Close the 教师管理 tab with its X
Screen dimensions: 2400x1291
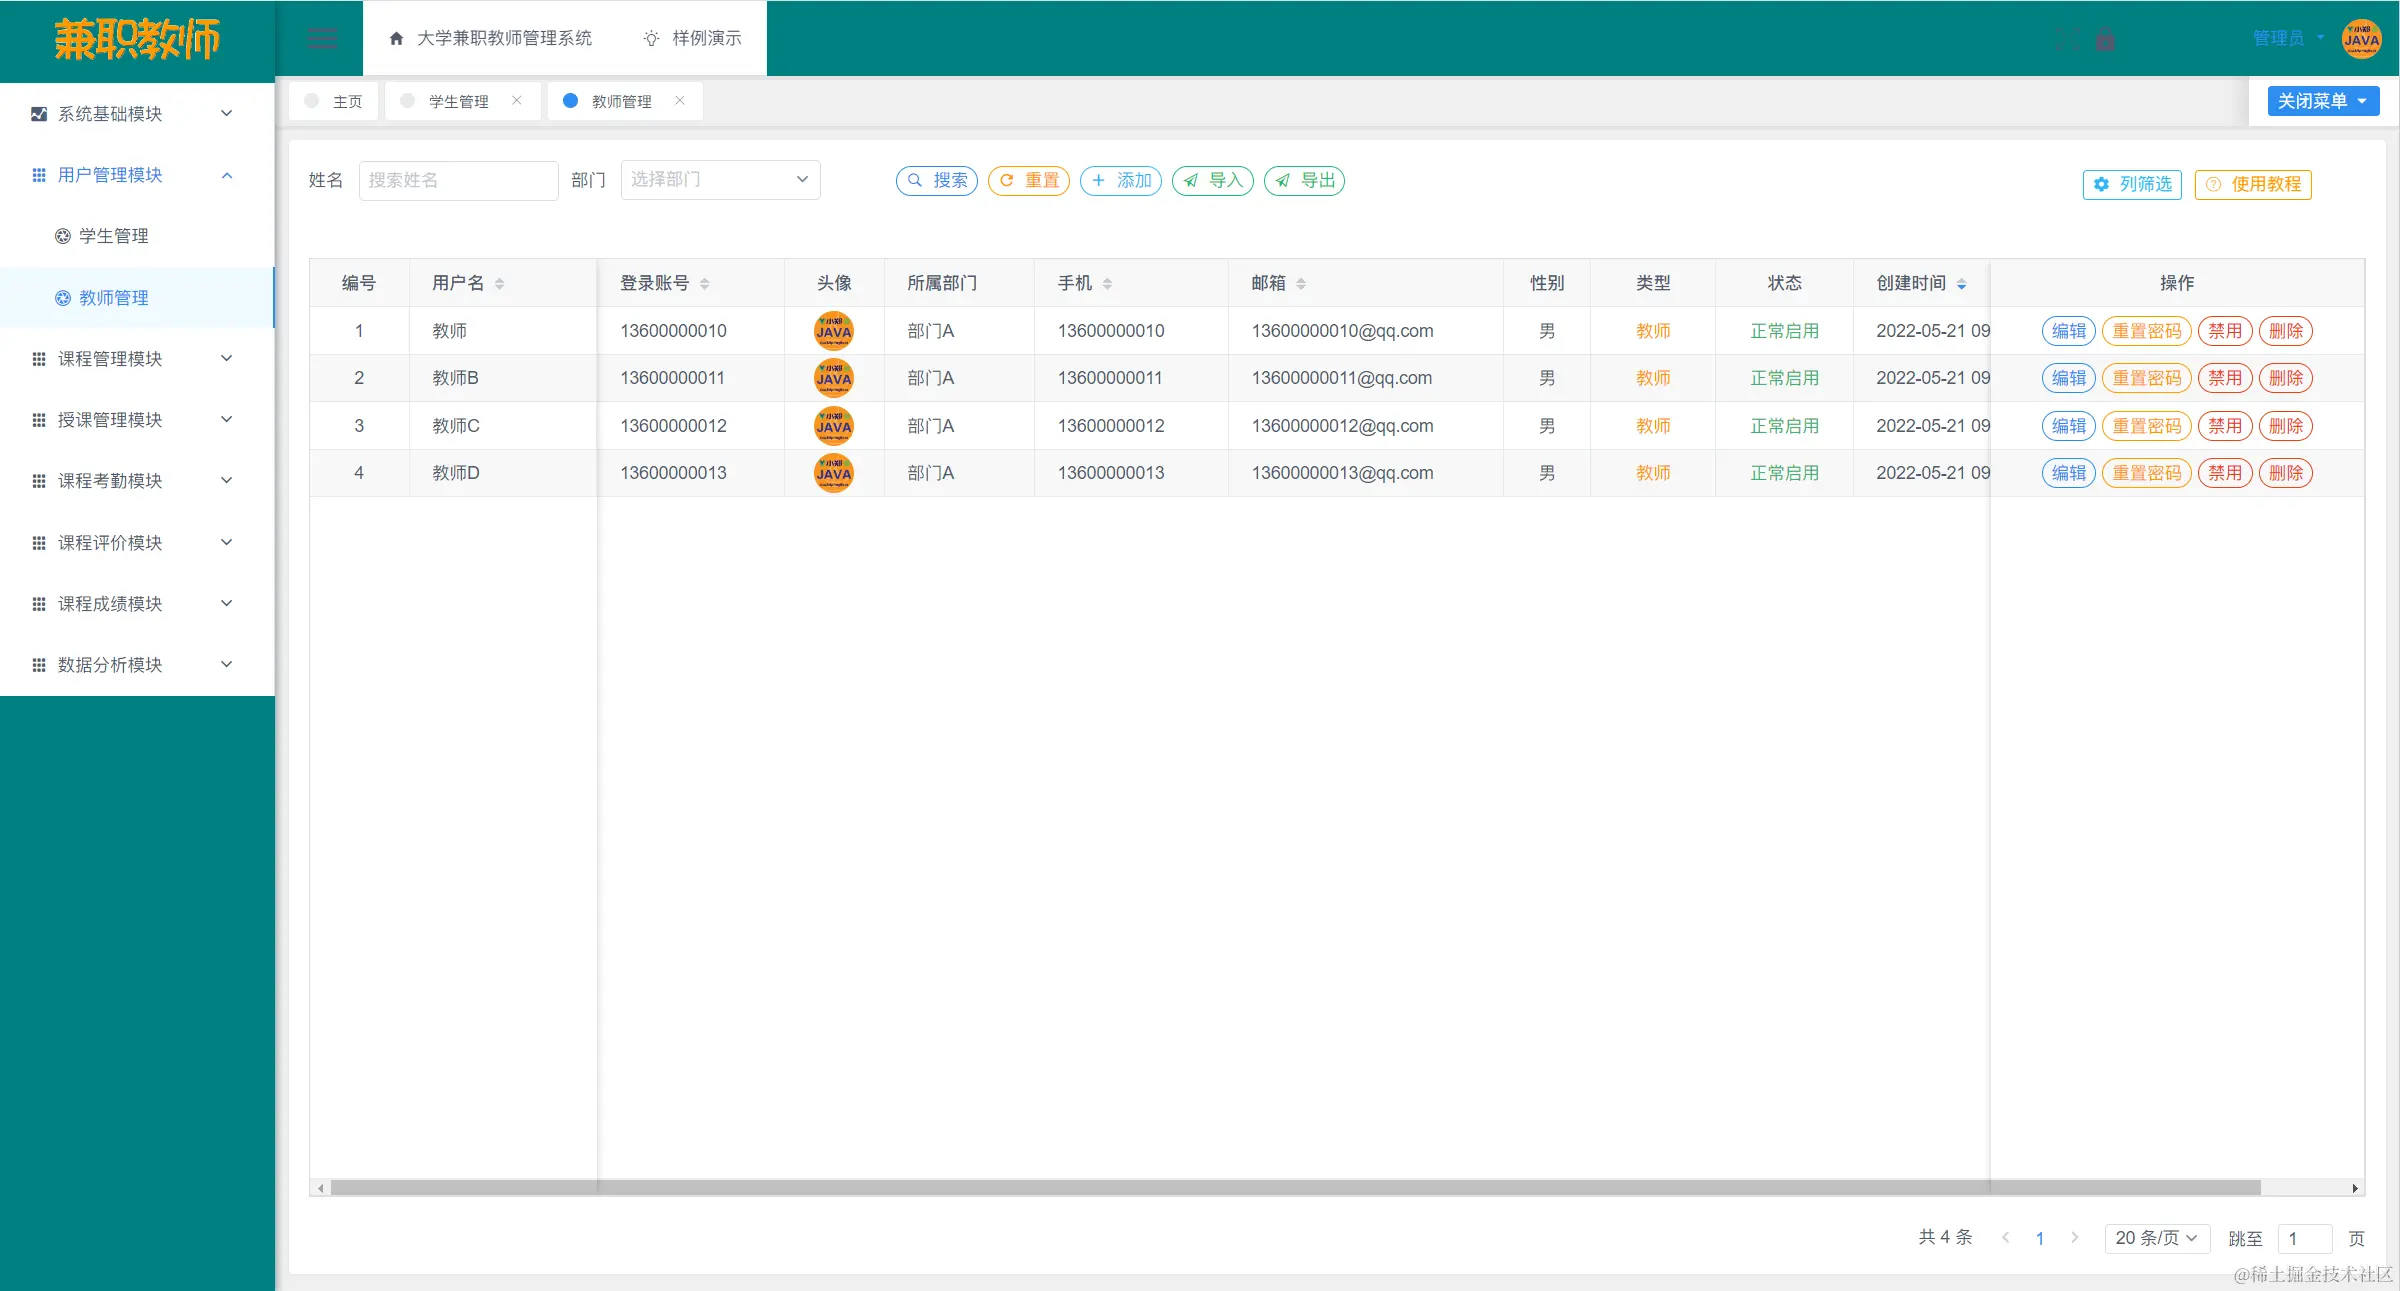tap(680, 101)
